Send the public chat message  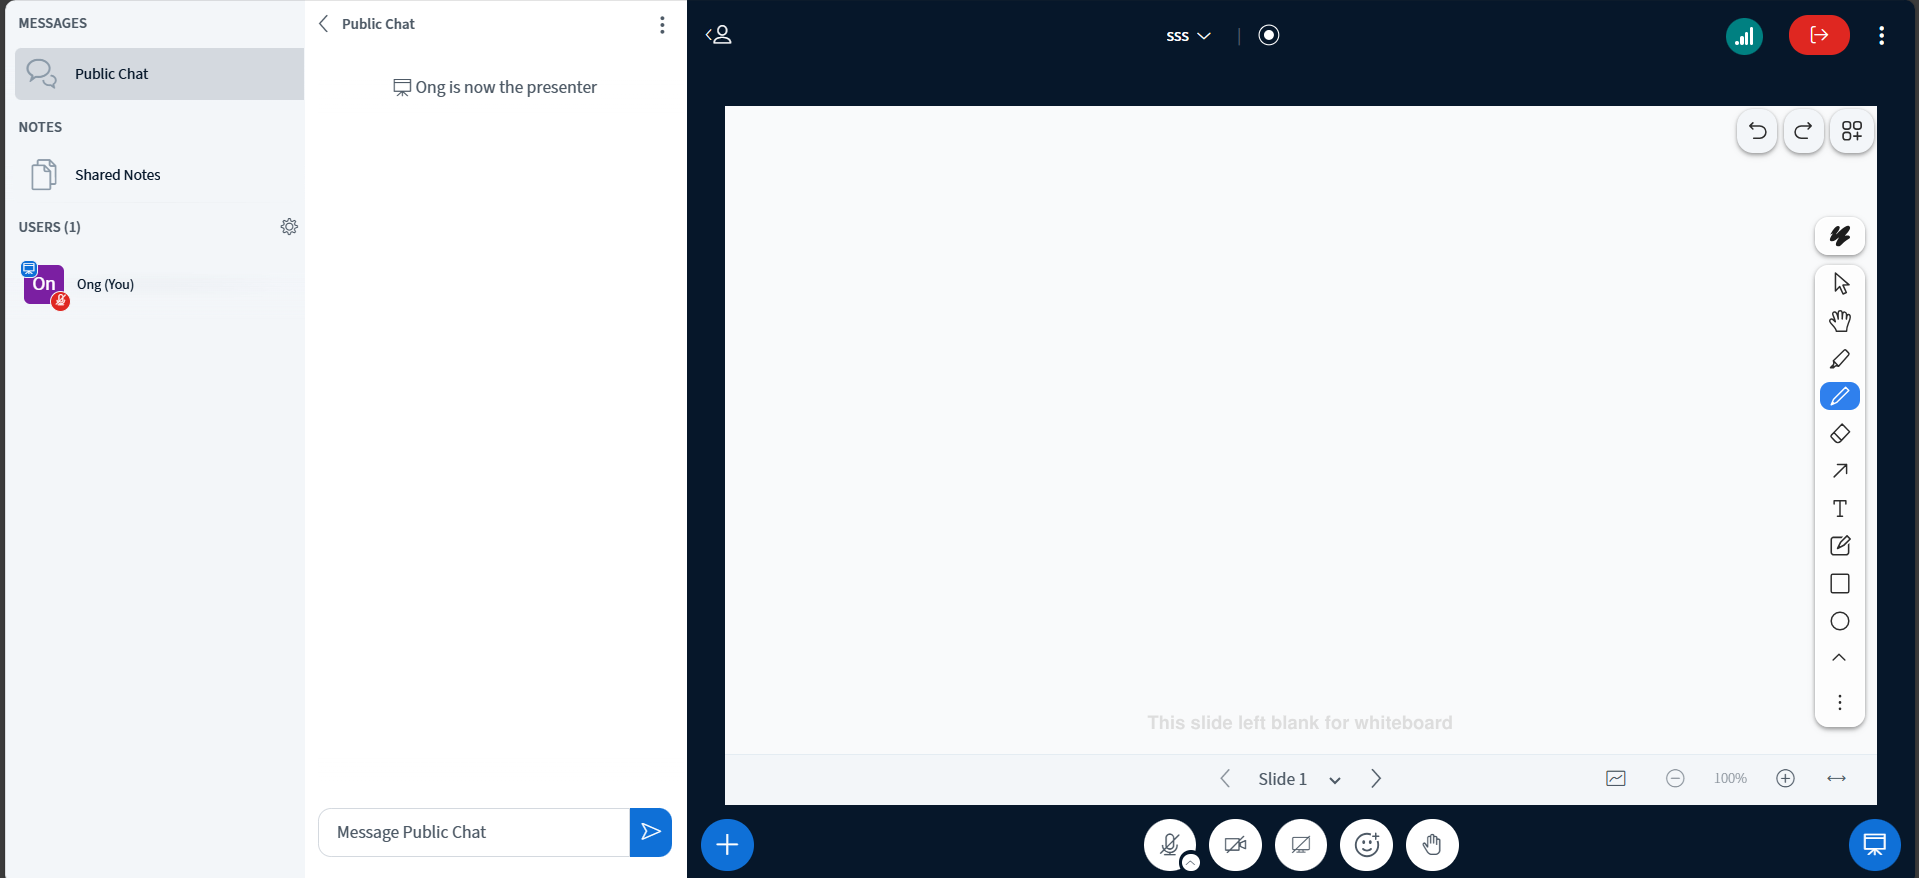650,832
